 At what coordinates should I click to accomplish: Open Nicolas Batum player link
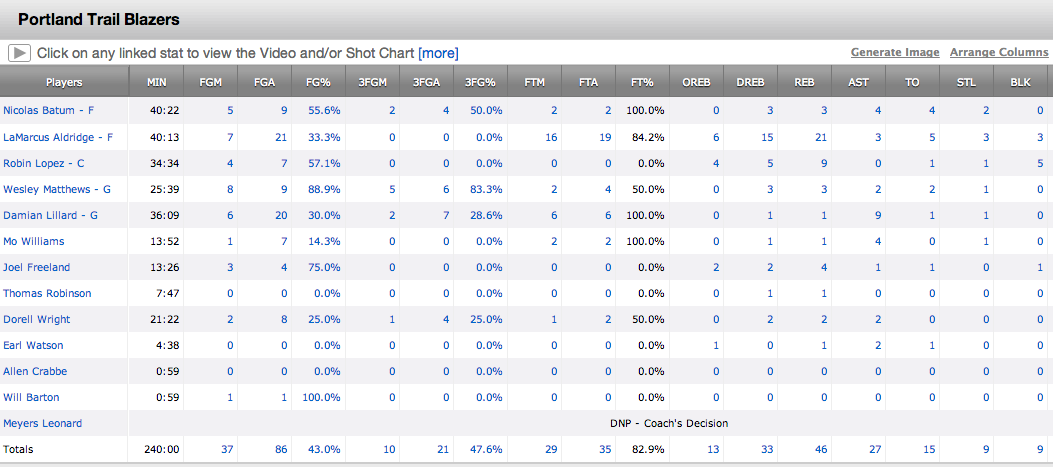pyautogui.click(x=48, y=110)
